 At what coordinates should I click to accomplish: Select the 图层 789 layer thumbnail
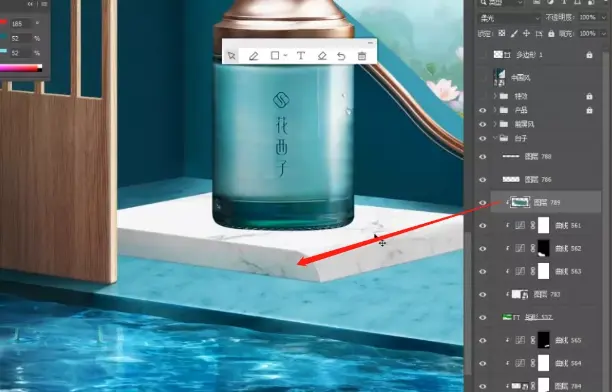(521, 202)
